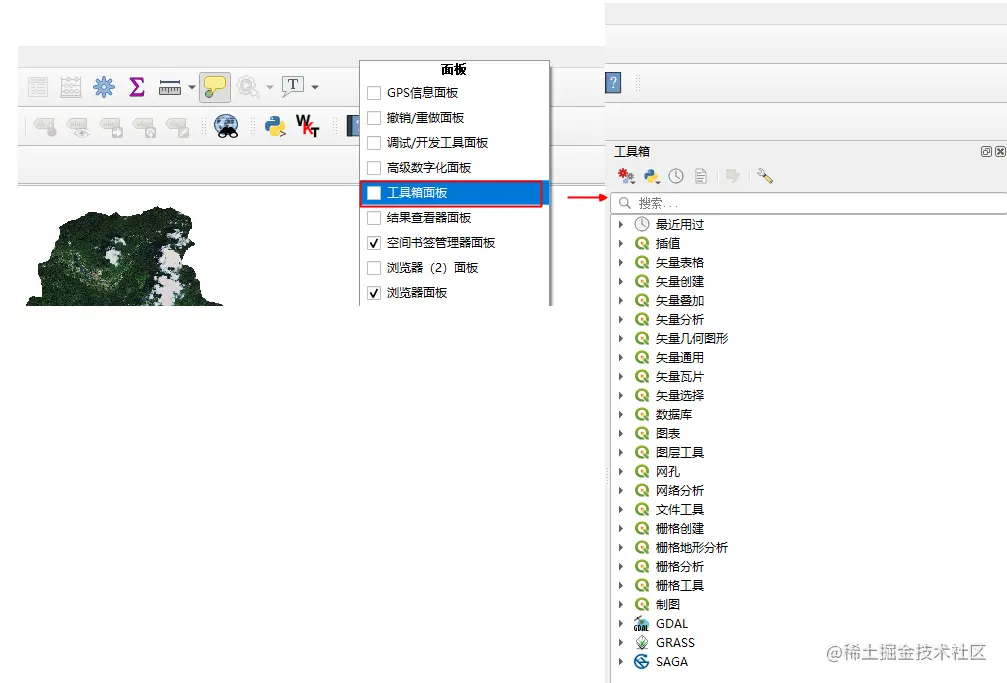Open the red gears models menu in toolbox
Viewport: 1007px width, 683px height.
[x=626, y=176]
